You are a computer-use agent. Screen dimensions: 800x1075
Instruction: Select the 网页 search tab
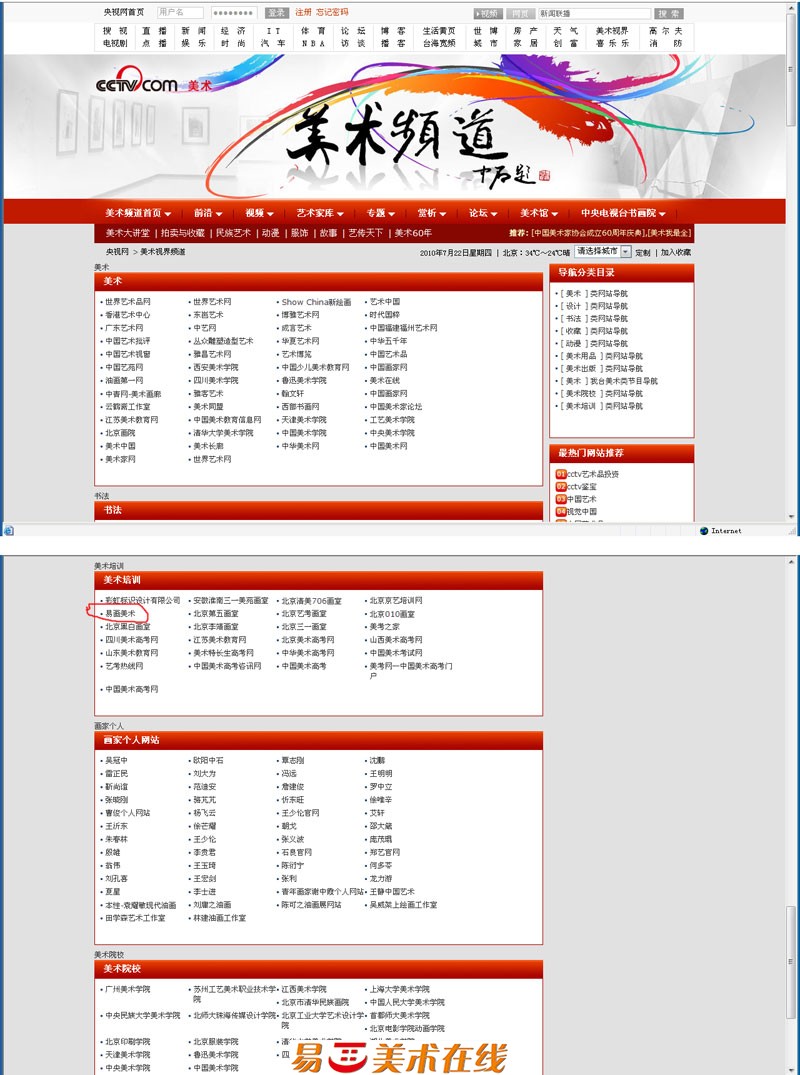(521, 14)
